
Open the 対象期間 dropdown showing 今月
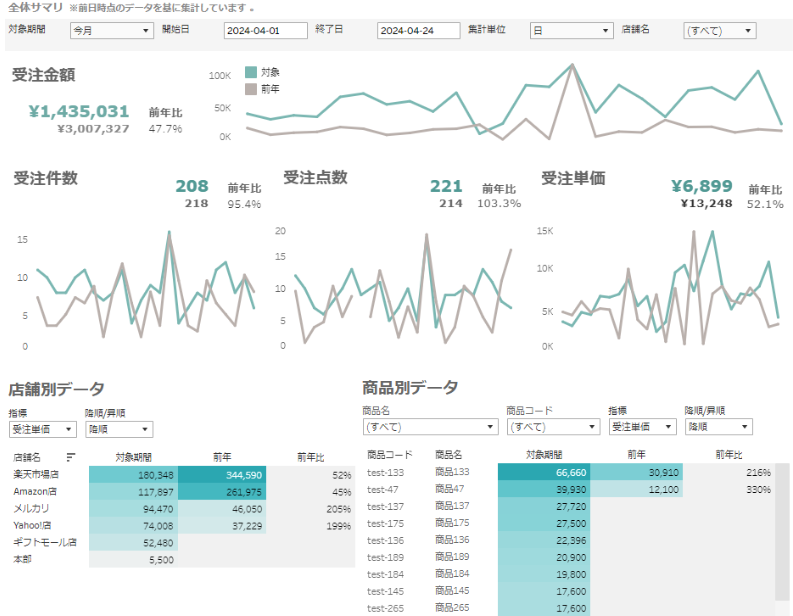111,31
